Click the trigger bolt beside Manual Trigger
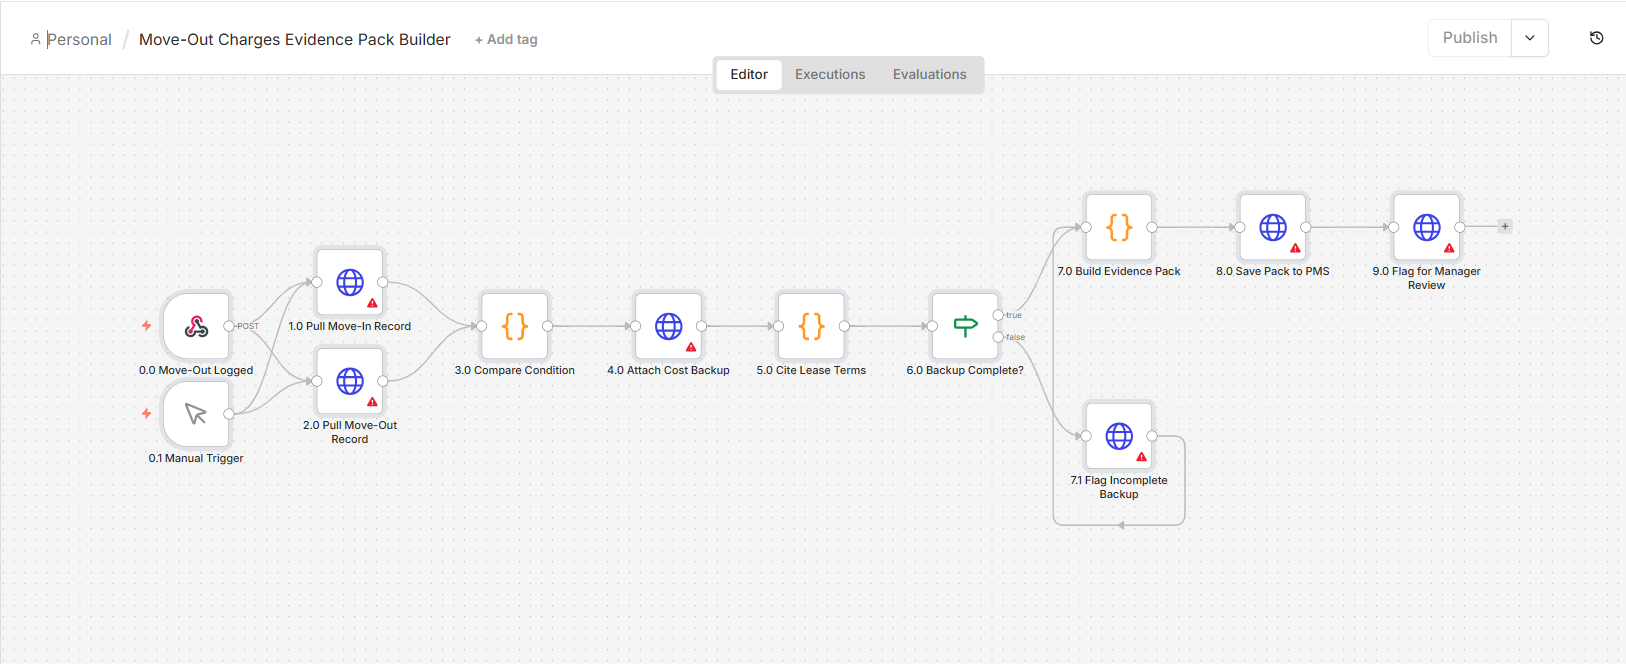 (147, 413)
